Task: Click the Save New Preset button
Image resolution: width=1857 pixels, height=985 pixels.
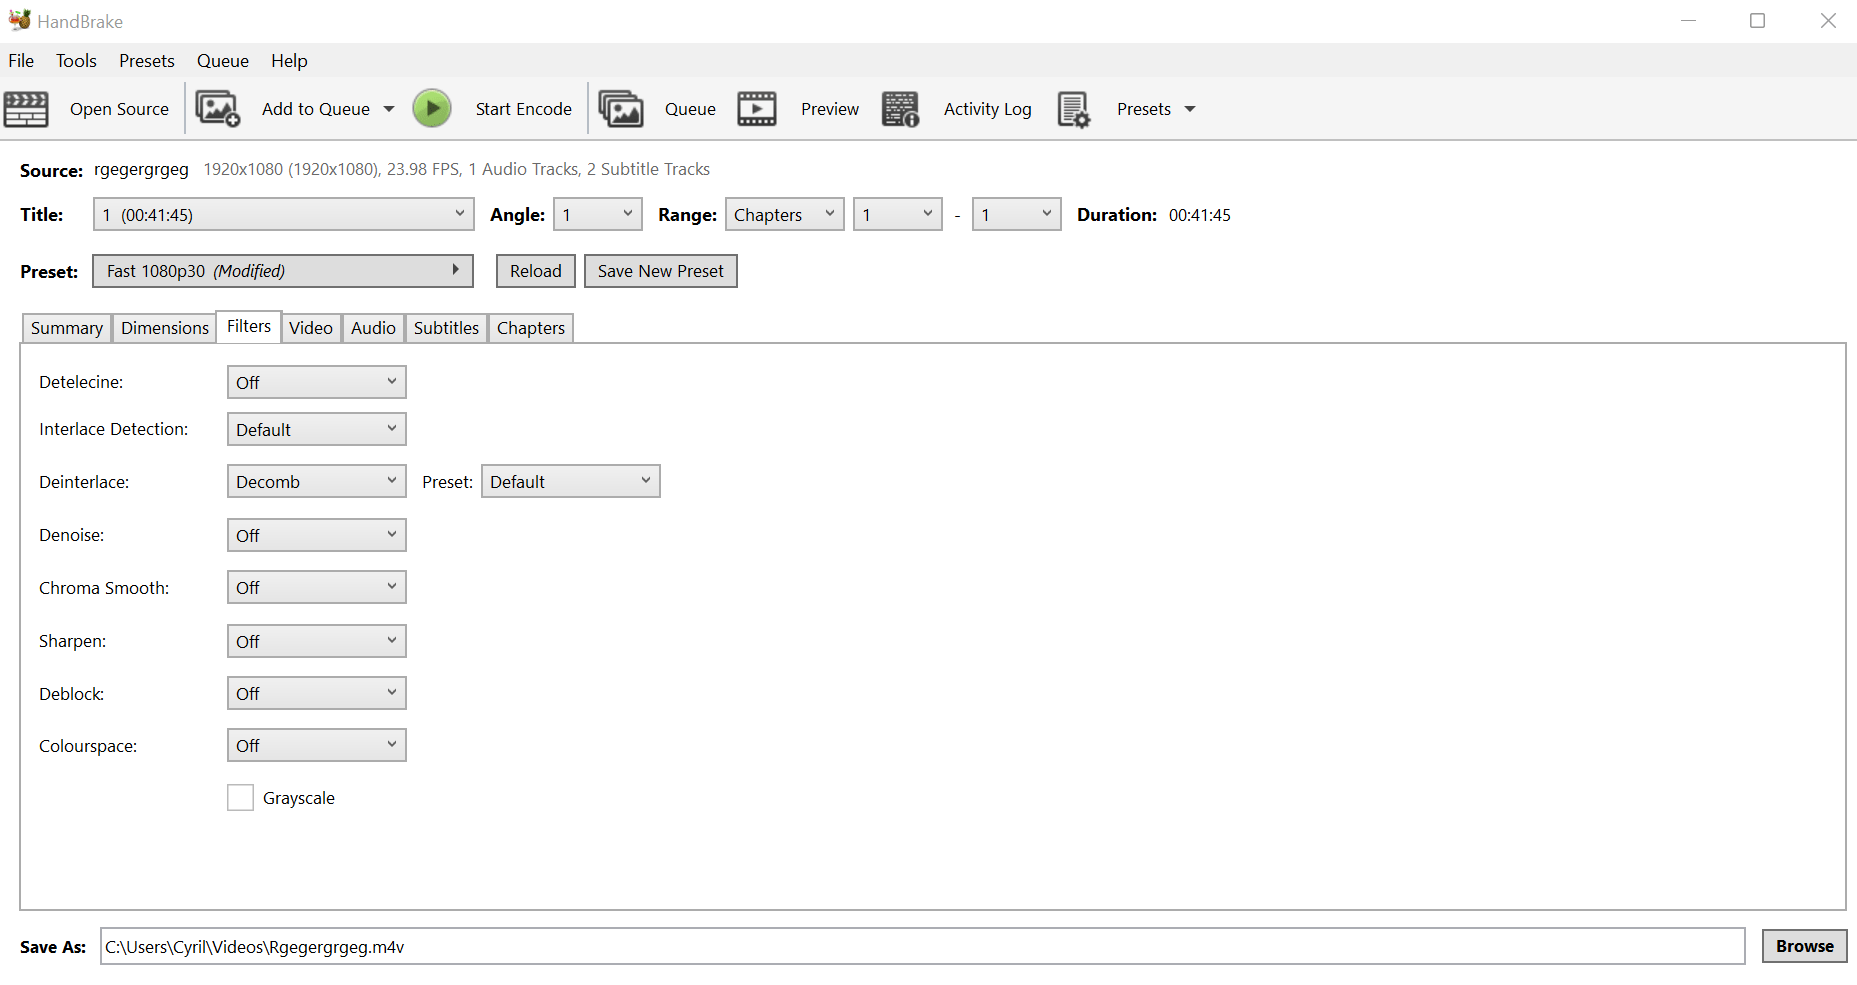Action: 661,271
